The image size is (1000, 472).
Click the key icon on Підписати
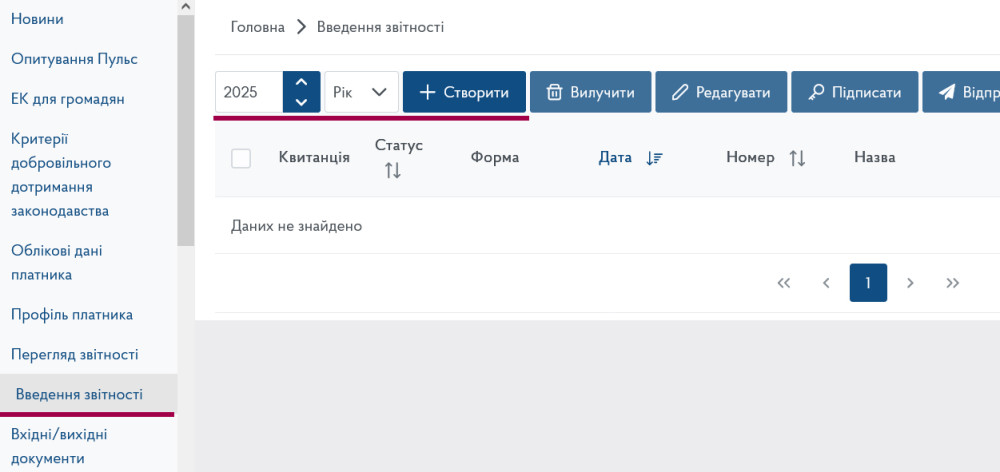(815, 92)
